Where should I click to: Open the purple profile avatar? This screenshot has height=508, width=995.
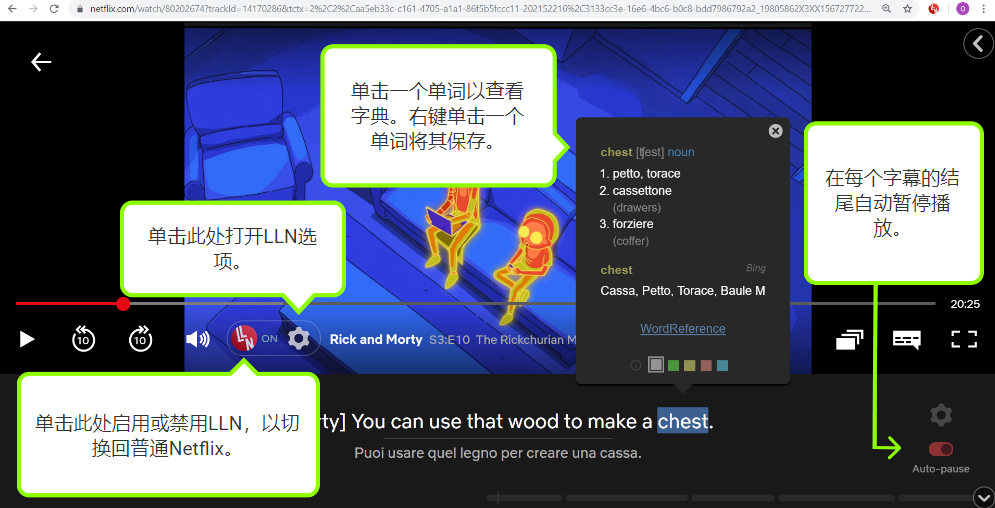click(x=962, y=9)
